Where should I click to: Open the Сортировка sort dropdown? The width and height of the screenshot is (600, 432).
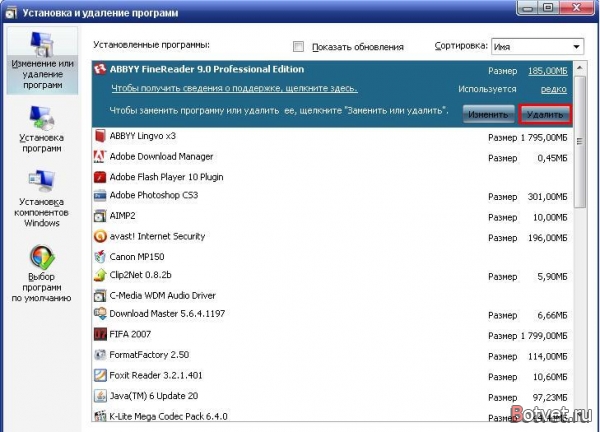click(x=537, y=47)
